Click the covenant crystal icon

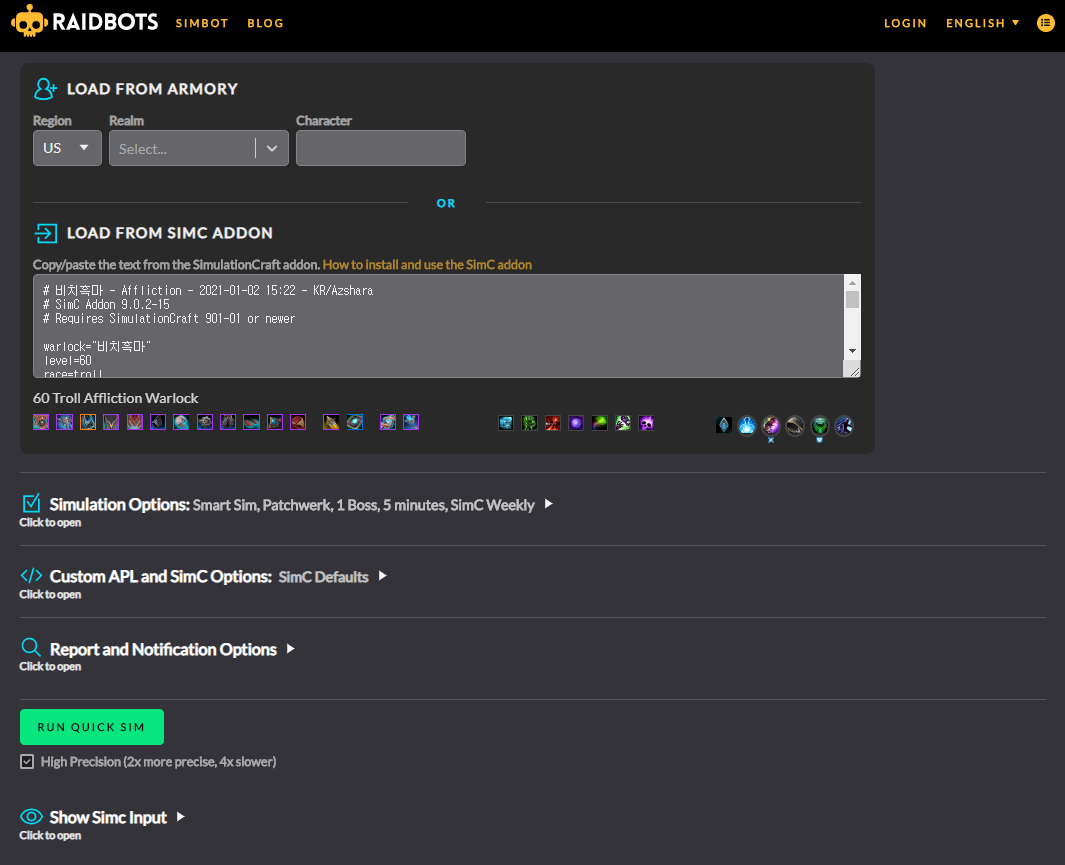click(x=724, y=425)
